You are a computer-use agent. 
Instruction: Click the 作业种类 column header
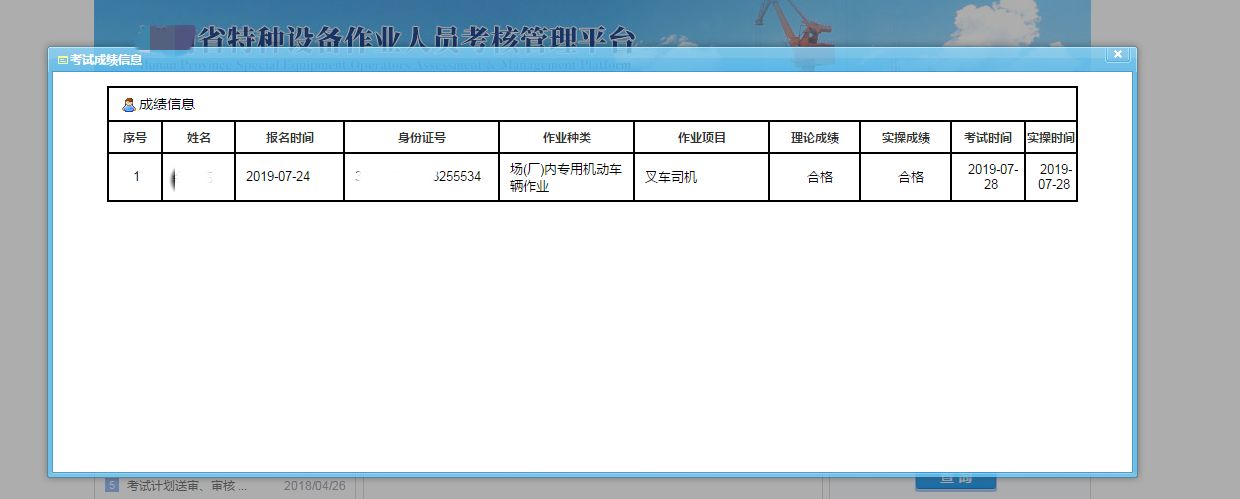[x=567, y=138]
